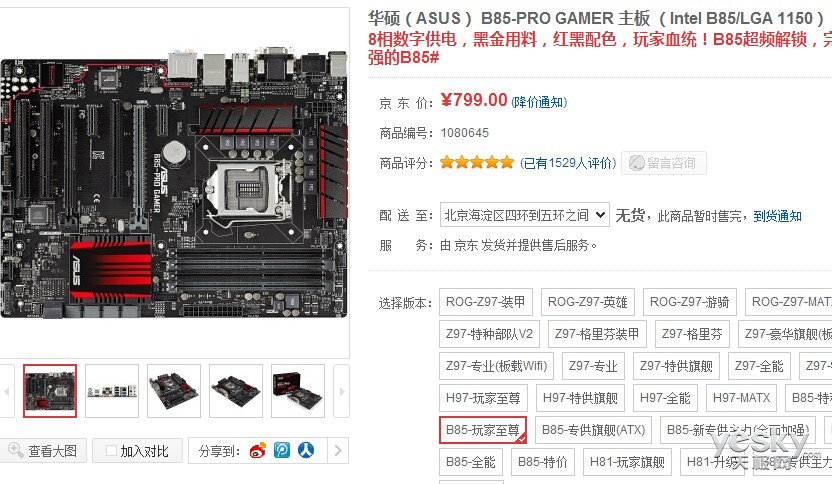Open the delivery region dropdown
The height and width of the screenshot is (484, 832).
(x=525, y=215)
